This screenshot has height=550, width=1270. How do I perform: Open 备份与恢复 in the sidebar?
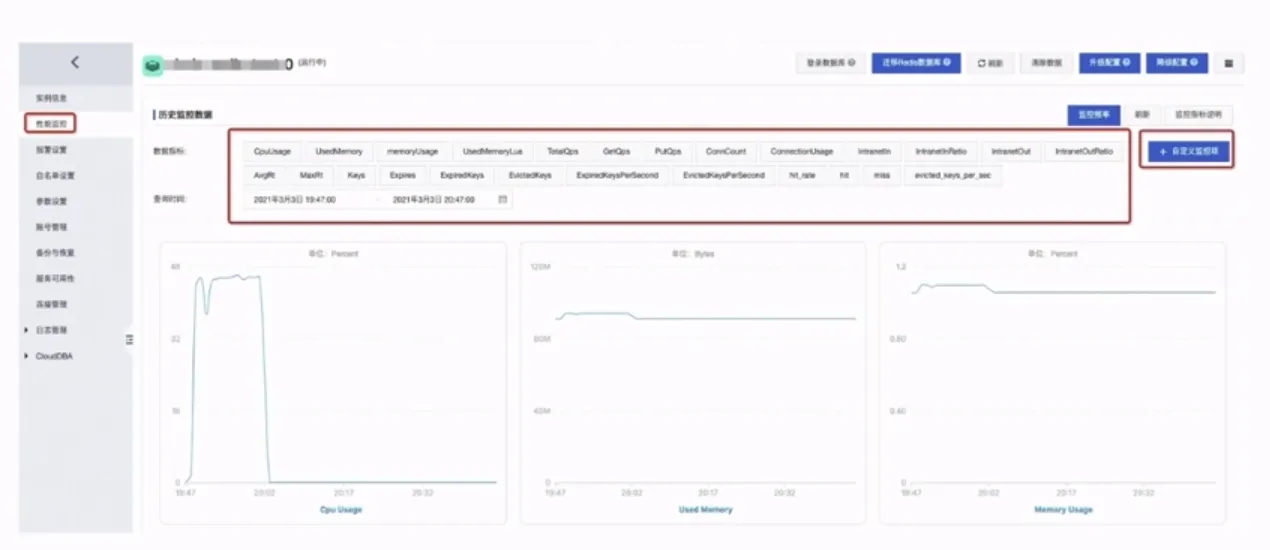point(55,252)
